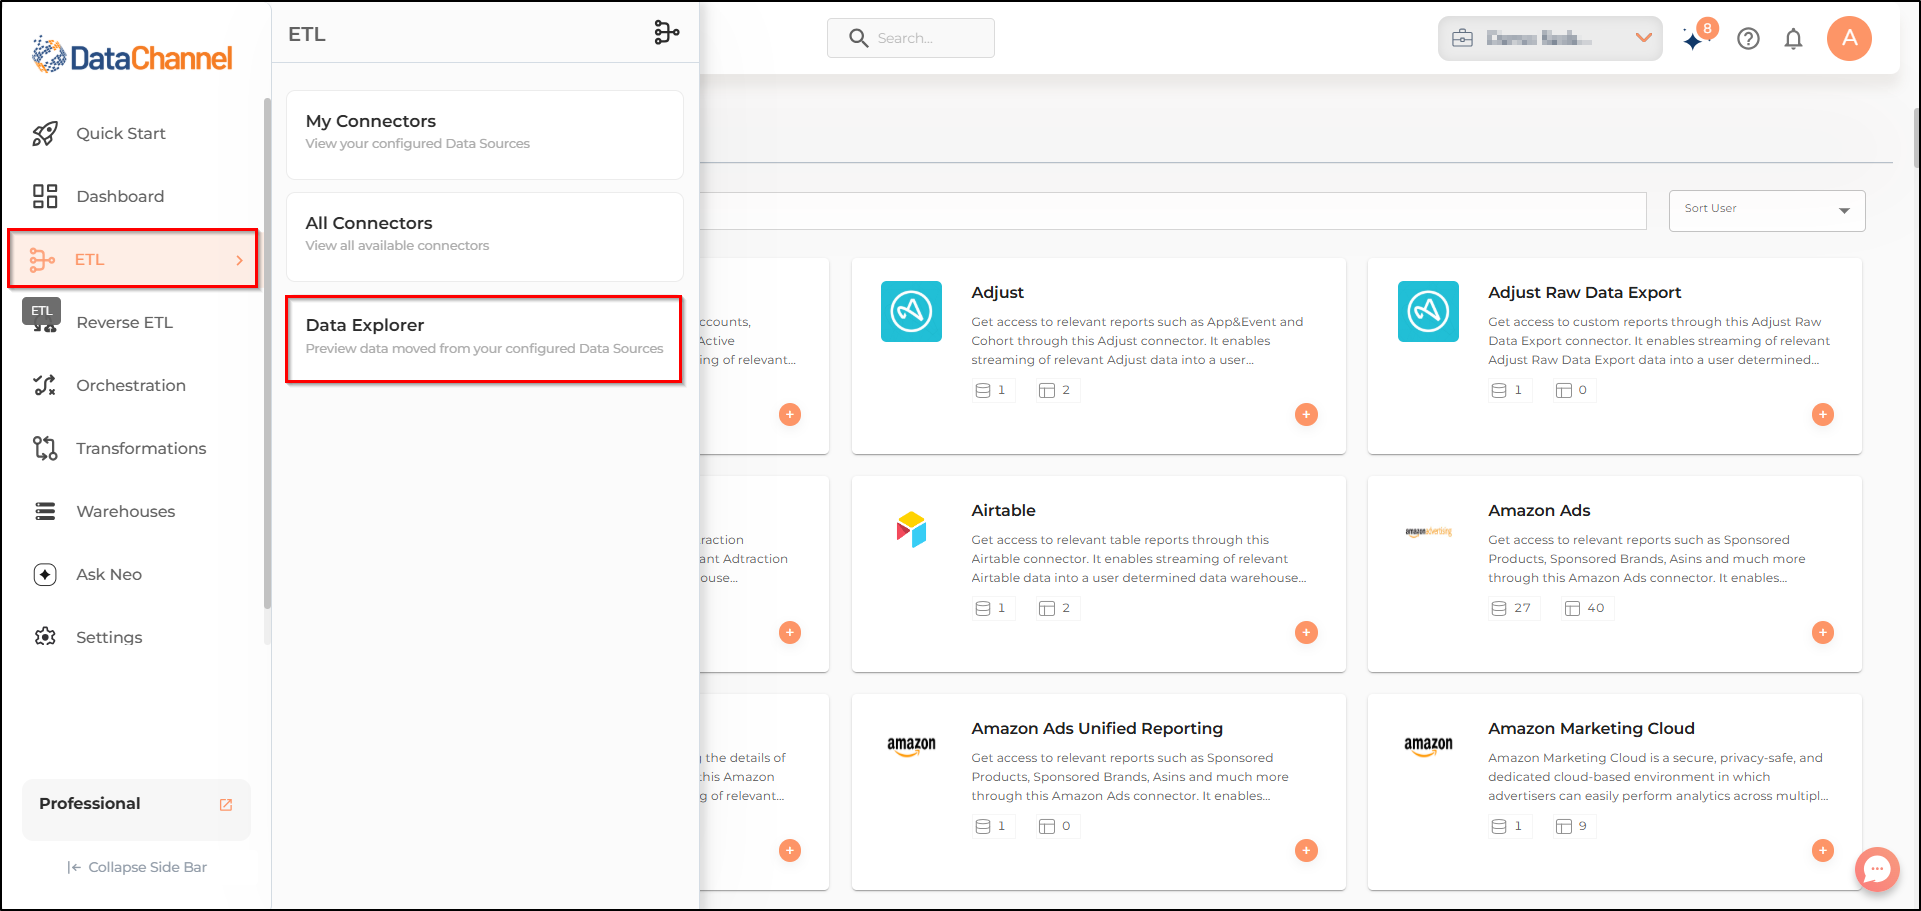Open the help question mark icon
The image size is (1921, 911).
[x=1748, y=39]
